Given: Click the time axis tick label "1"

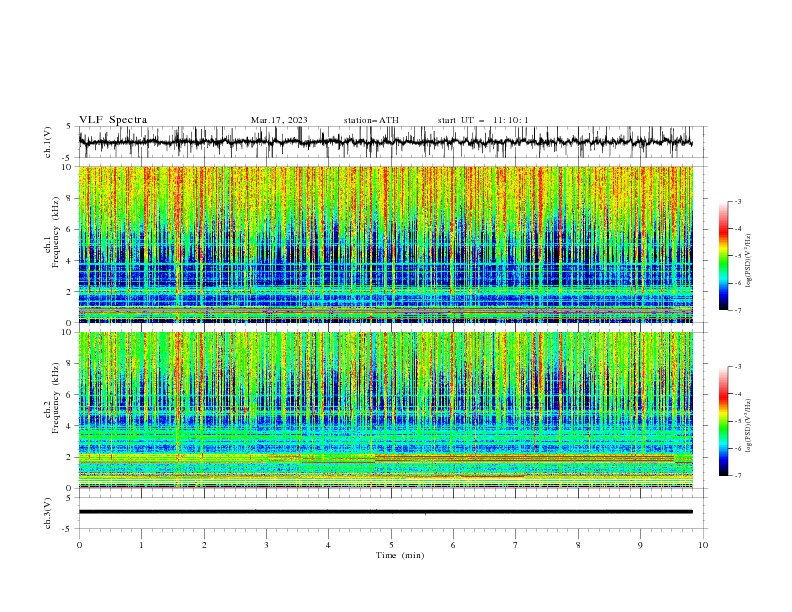Looking at the screenshot, I should [141, 545].
